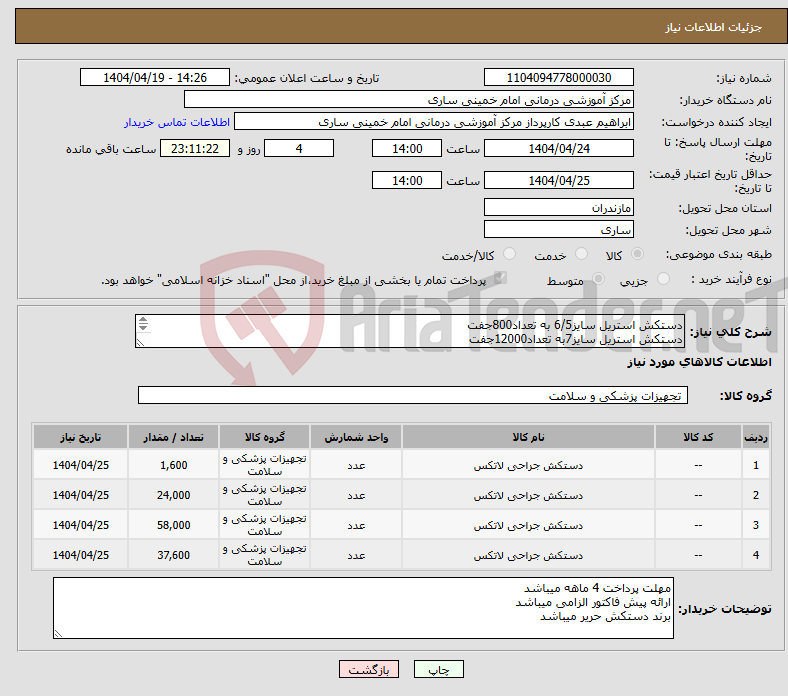Click the unit عدد in row 2
The height and width of the screenshot is (696, 788).
[356, 495]
